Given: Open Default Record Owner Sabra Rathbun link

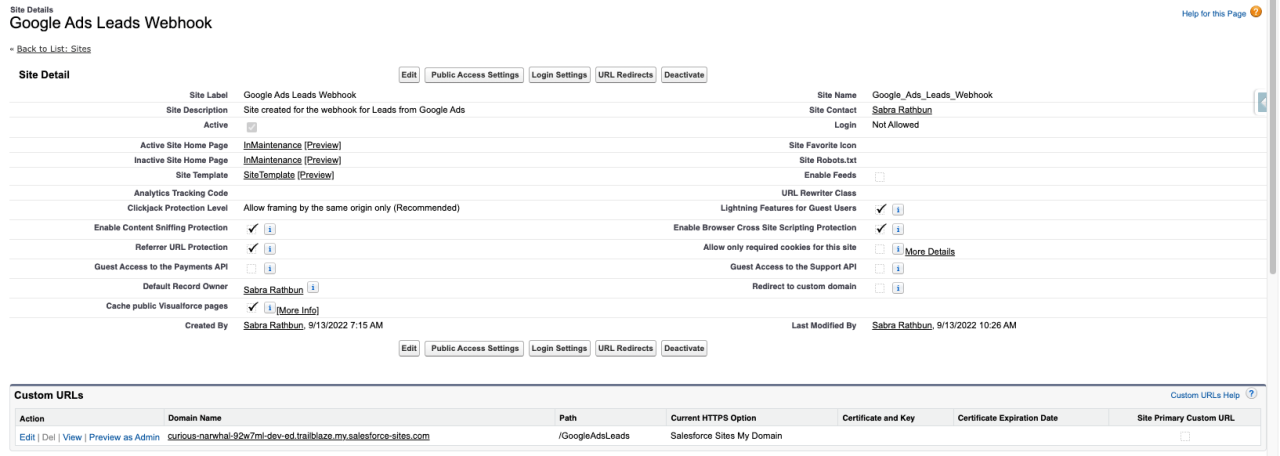Looking at the screenshot, I should [274, 290].
